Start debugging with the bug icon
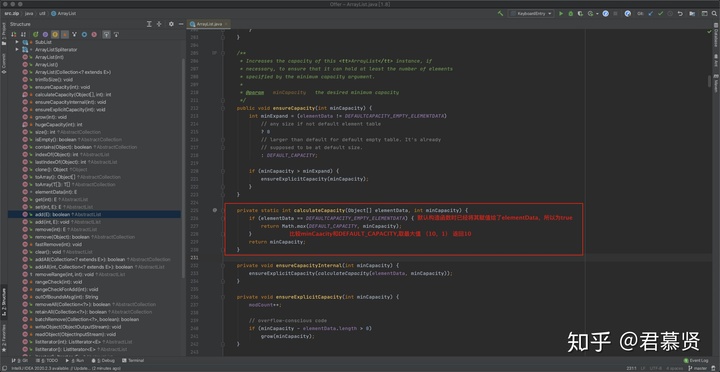Image resolution: width=720 pixels, height=372 pixels. tap(571, 14)
